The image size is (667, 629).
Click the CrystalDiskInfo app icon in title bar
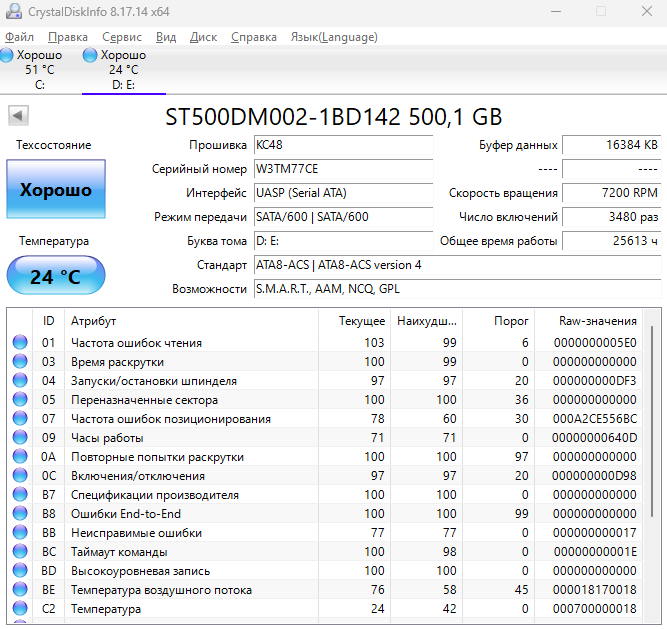point(14,11)
